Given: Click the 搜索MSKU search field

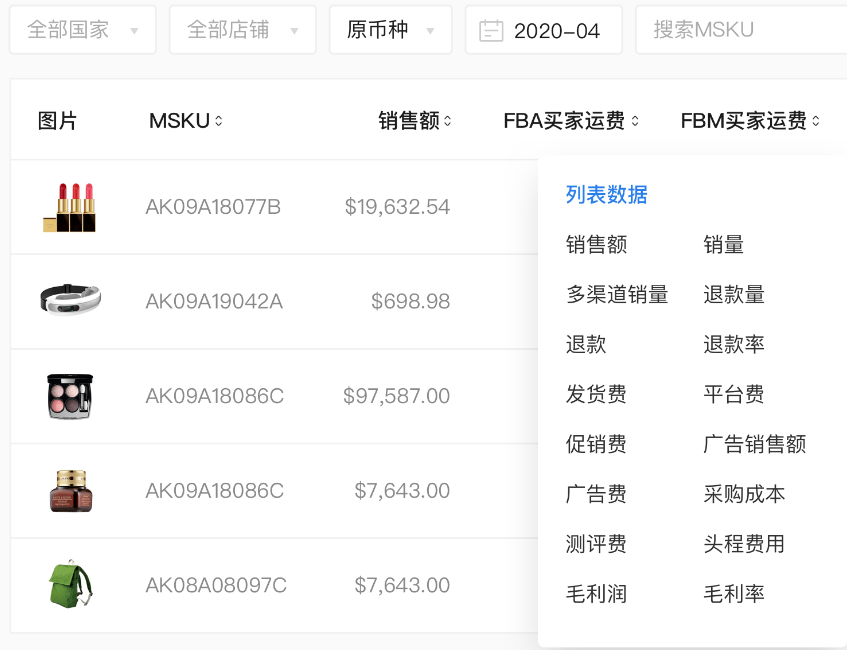Looking at the screenshot, I should pyautogui.click(x=740, y=30).
